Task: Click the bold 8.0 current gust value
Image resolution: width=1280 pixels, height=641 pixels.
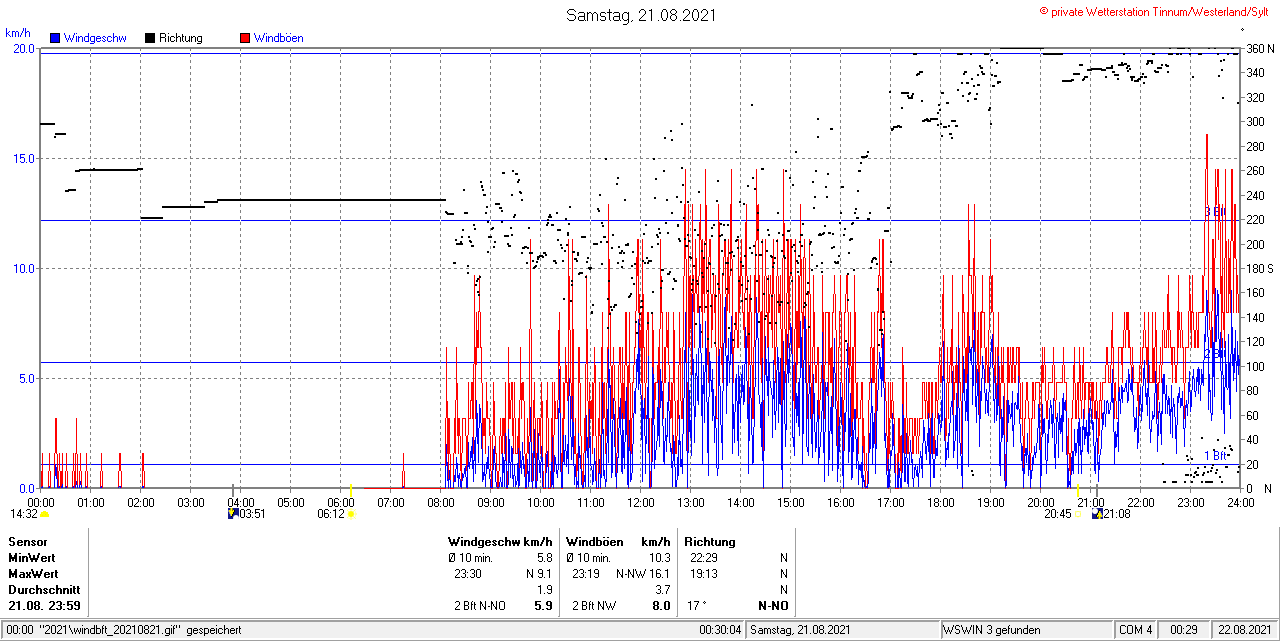Action: pyautogui.click(x=661, y=606)
